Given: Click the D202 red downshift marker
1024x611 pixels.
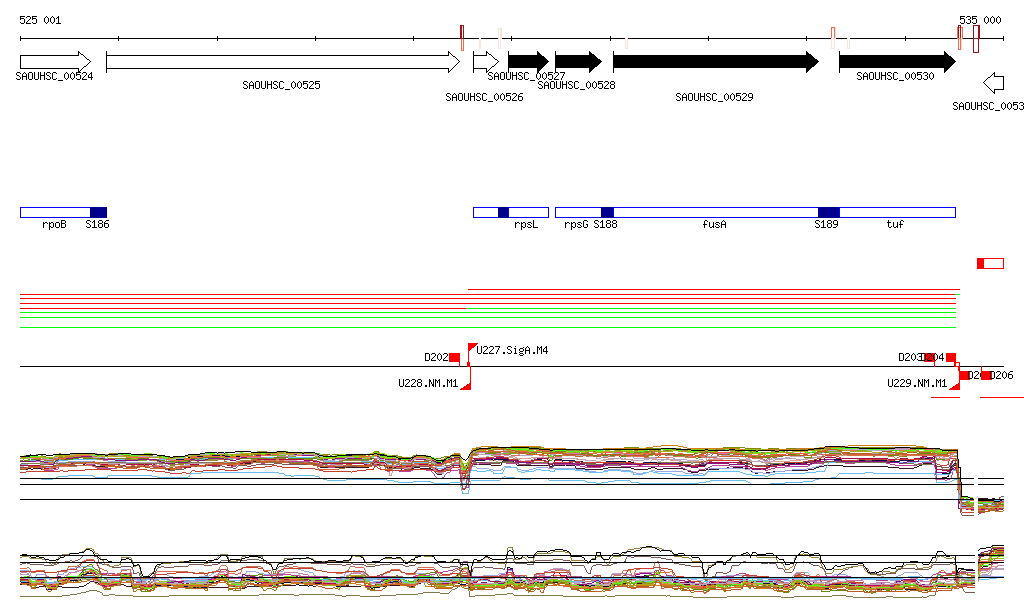Looking at the screenshot, I should point(454,357).
